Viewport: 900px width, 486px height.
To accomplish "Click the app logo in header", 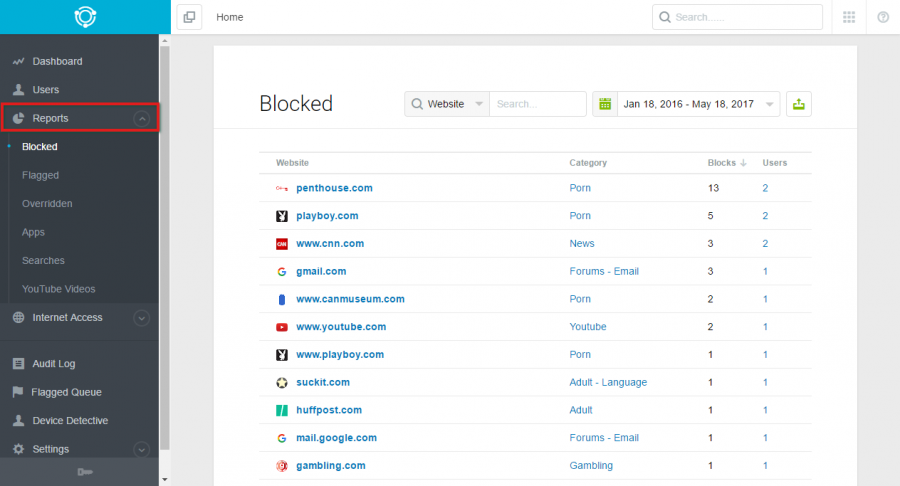I will (x=85, y=17).
